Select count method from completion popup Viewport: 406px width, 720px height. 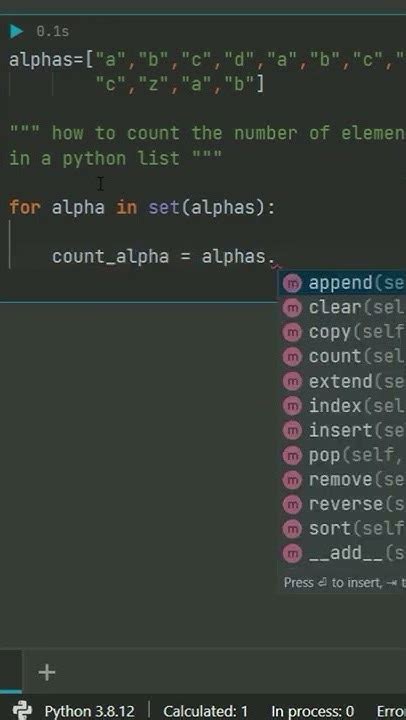(342, 357)
